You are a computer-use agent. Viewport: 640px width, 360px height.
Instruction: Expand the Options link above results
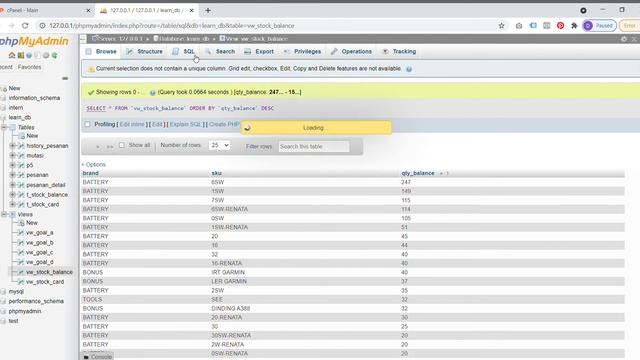tap(93, 164)
